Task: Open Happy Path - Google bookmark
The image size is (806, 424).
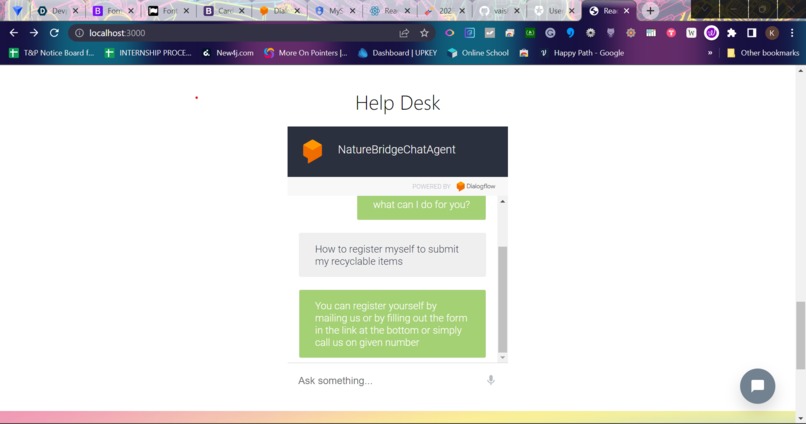Action: click(582, 53)
